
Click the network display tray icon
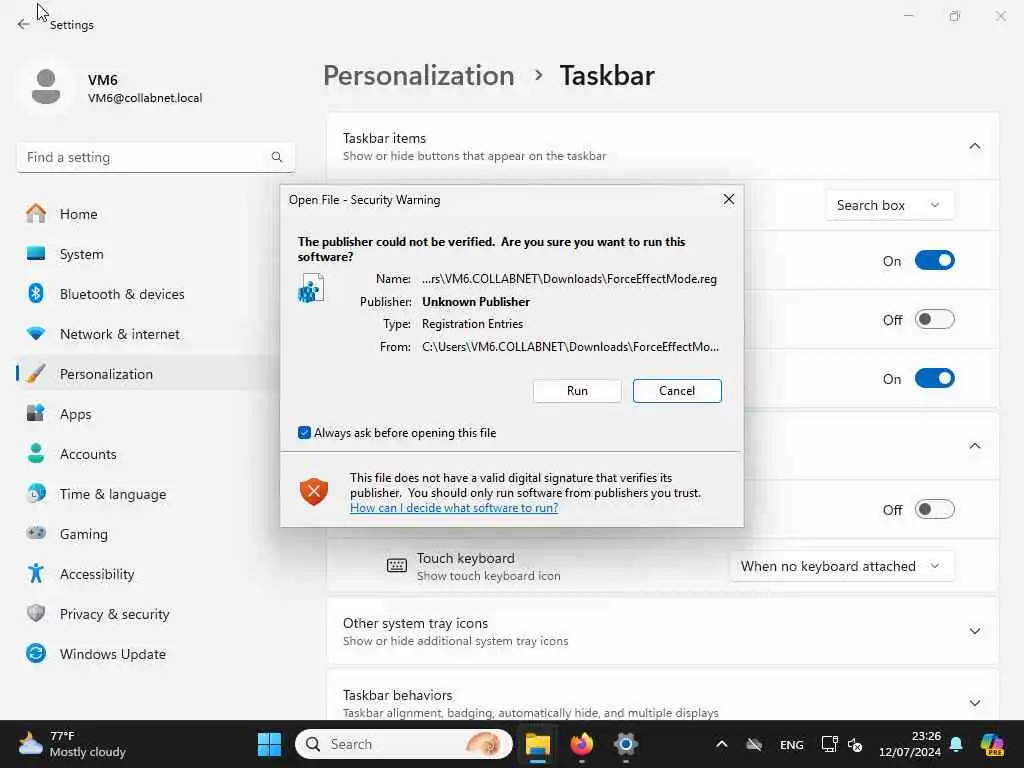point(829,744)
